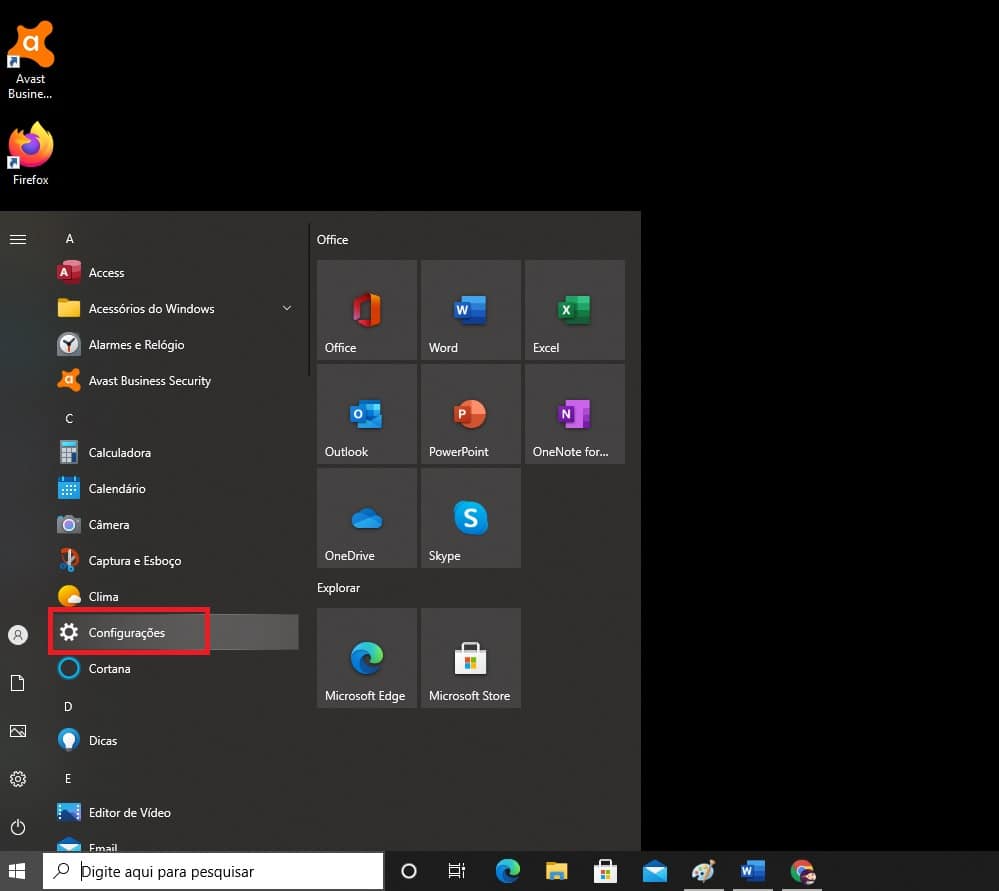Launch the Skype tile
Viewport: 999px width, 891px height.
point(471,518)
